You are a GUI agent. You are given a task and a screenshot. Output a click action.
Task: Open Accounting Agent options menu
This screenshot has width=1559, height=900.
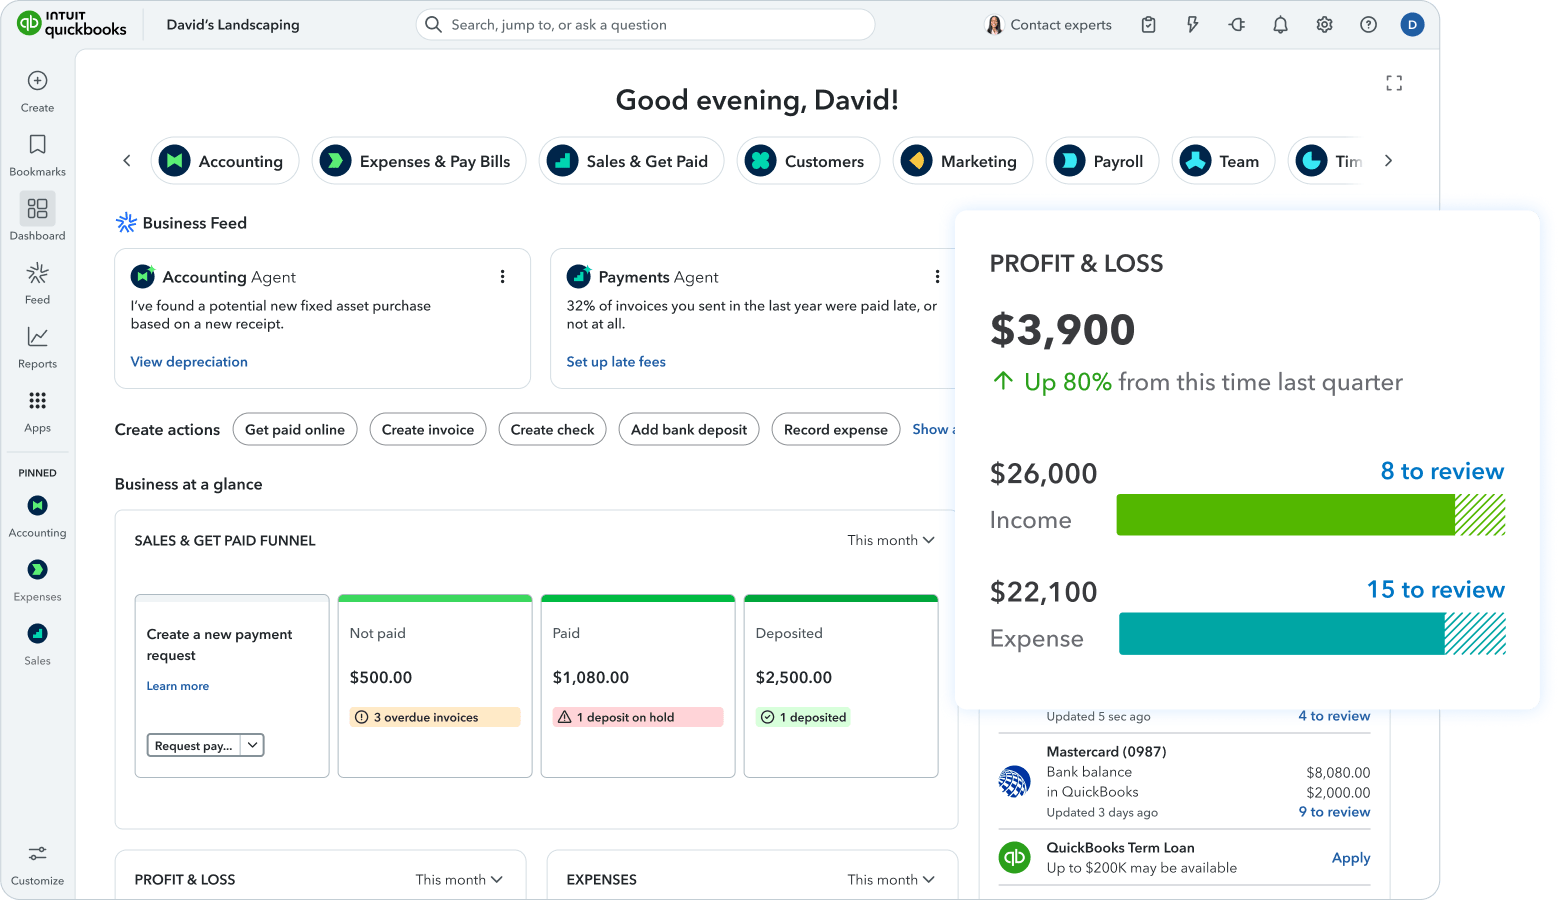pyautogui.click(x=502, y=277)
